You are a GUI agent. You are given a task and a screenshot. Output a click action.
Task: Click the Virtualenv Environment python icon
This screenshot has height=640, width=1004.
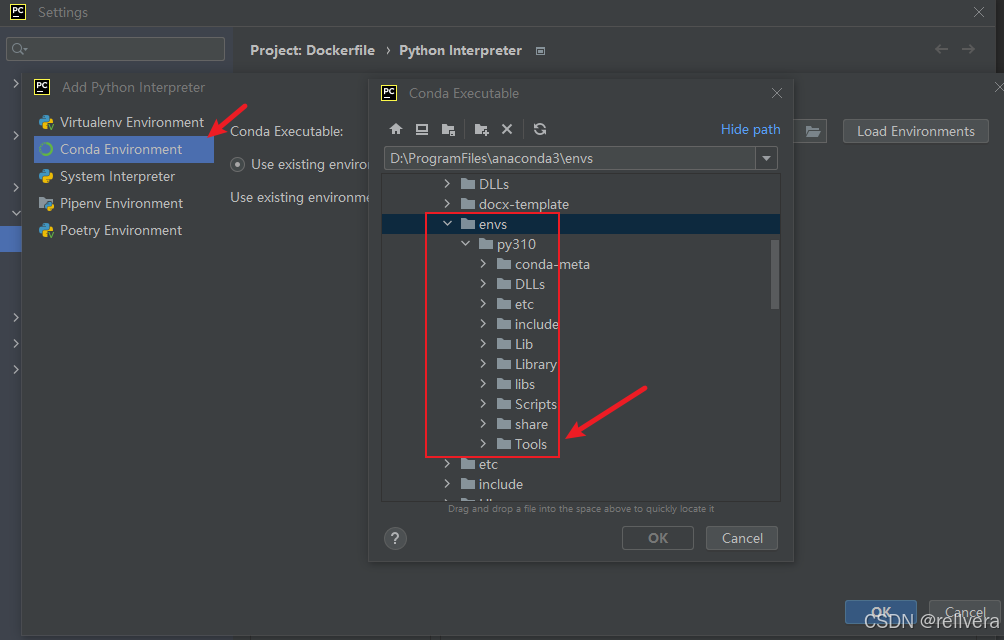click(46, 122)
